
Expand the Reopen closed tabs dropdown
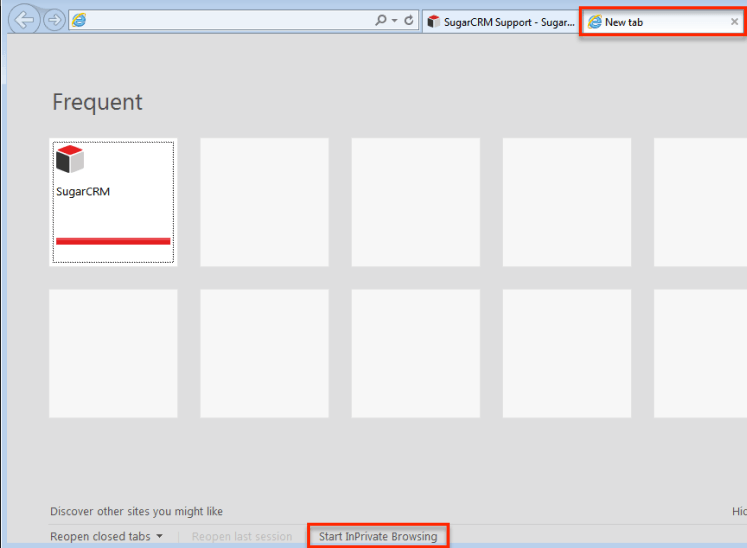click(x=106, y=537)
